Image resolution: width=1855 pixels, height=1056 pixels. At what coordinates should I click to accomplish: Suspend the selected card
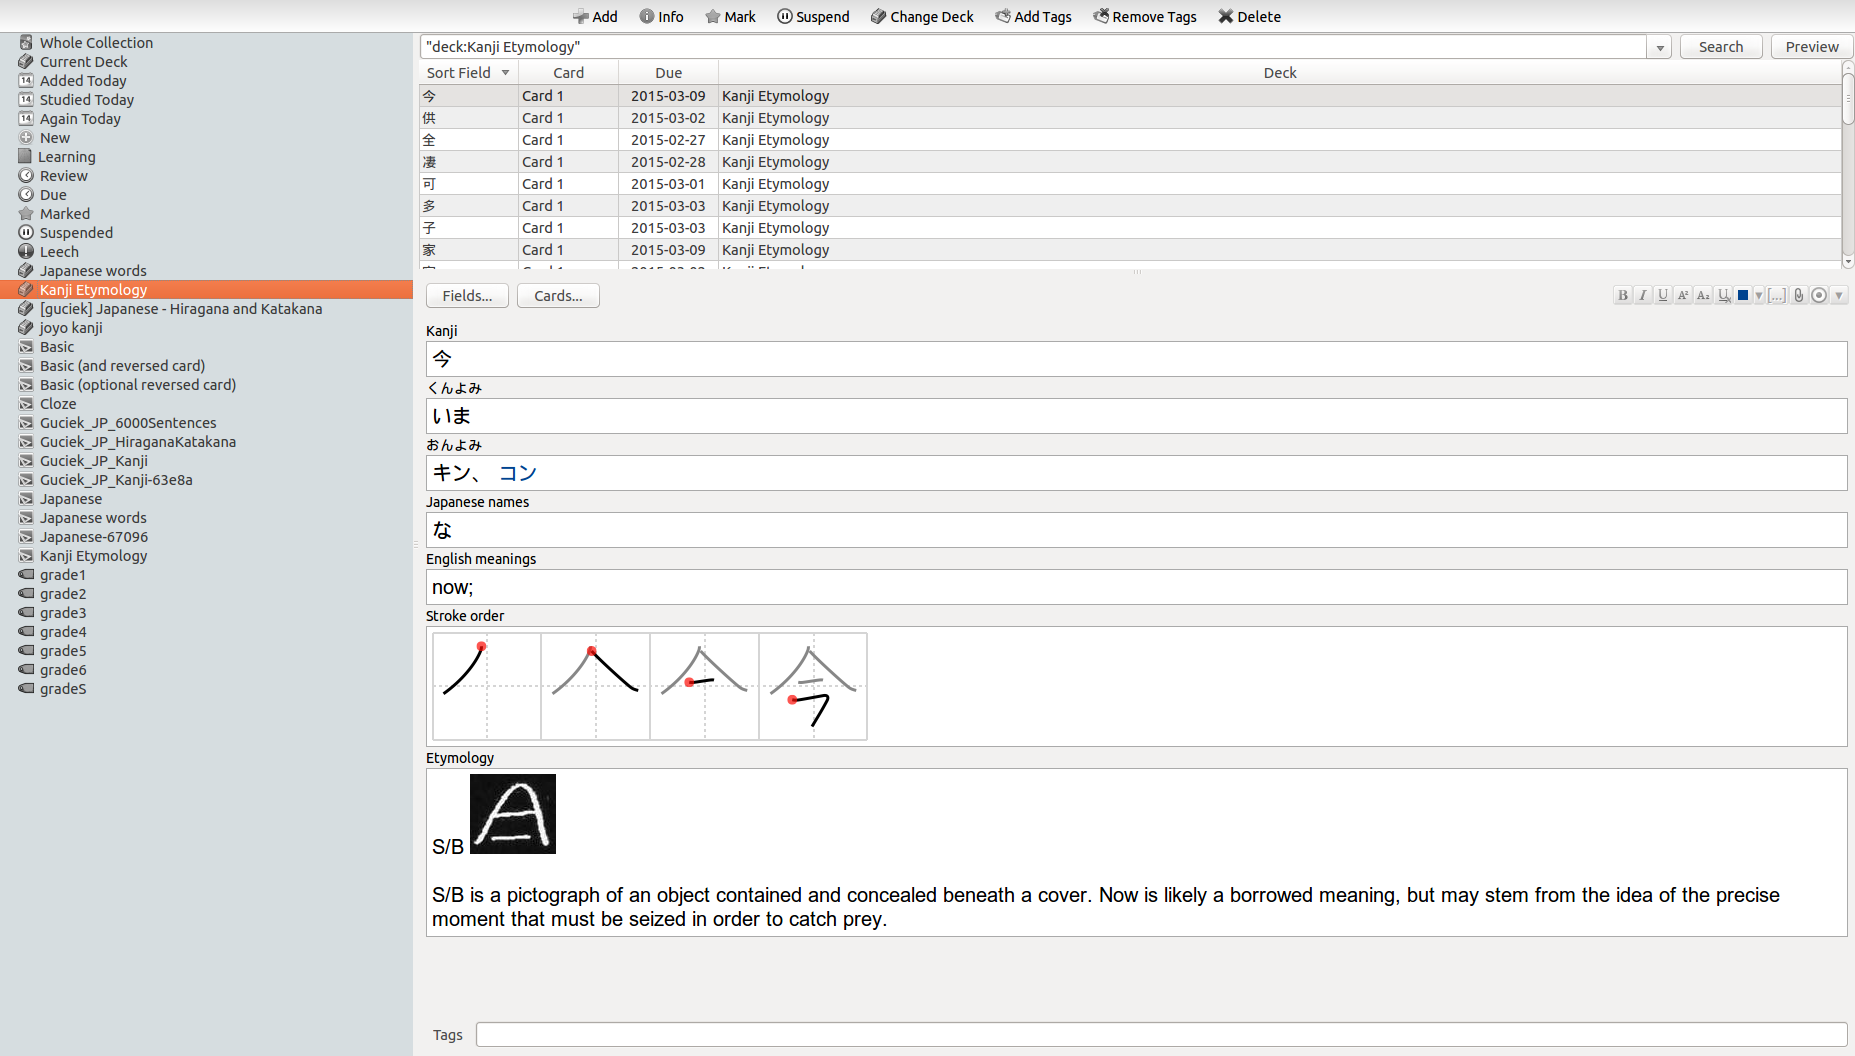point(813,16)
